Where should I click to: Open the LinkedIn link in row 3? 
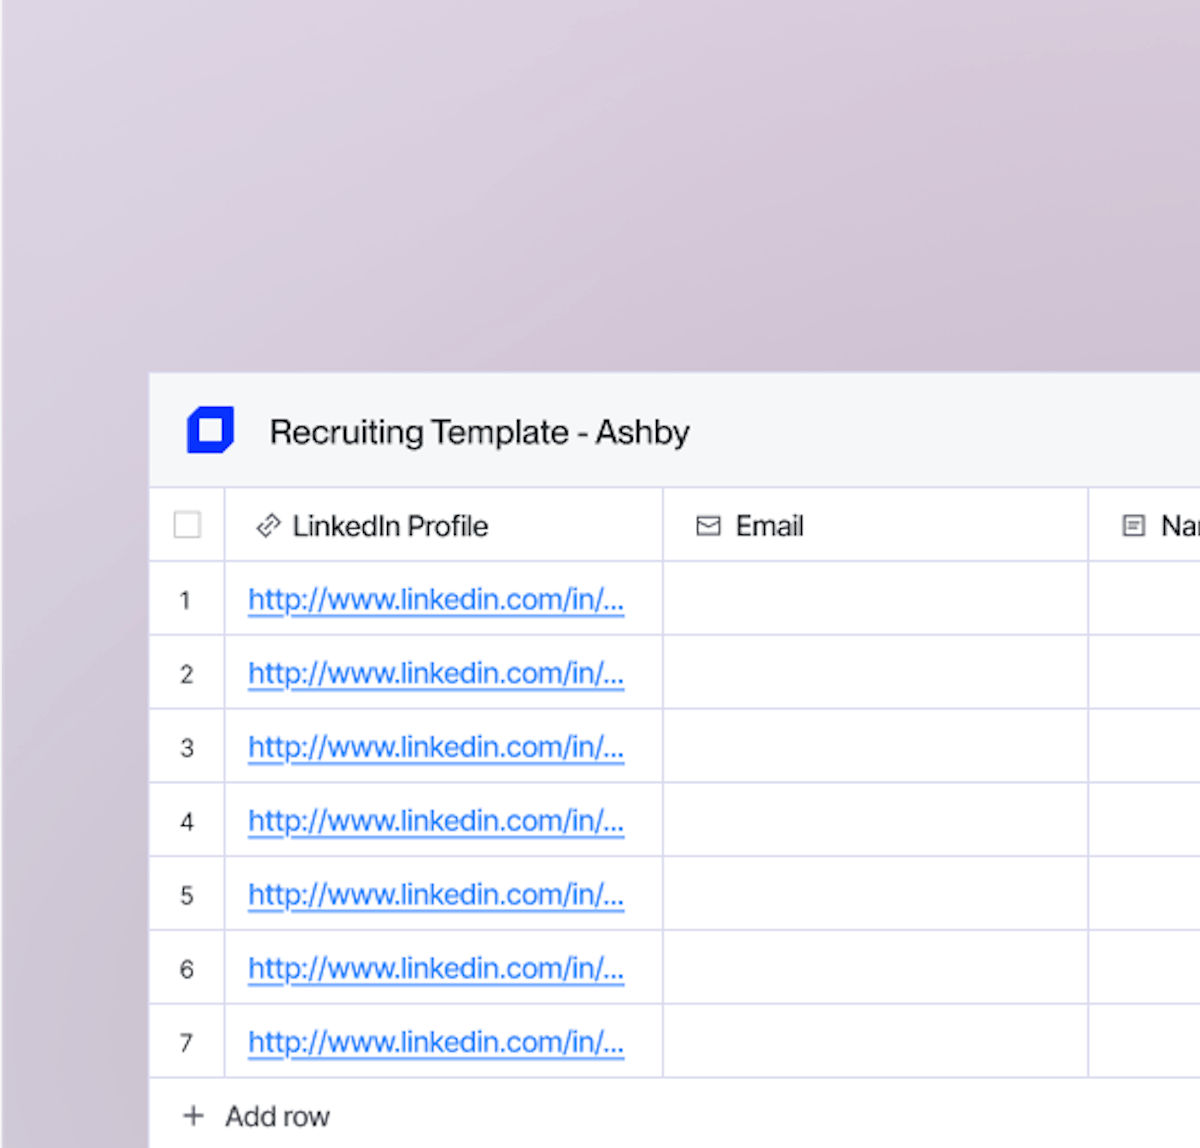coord(436,748)
